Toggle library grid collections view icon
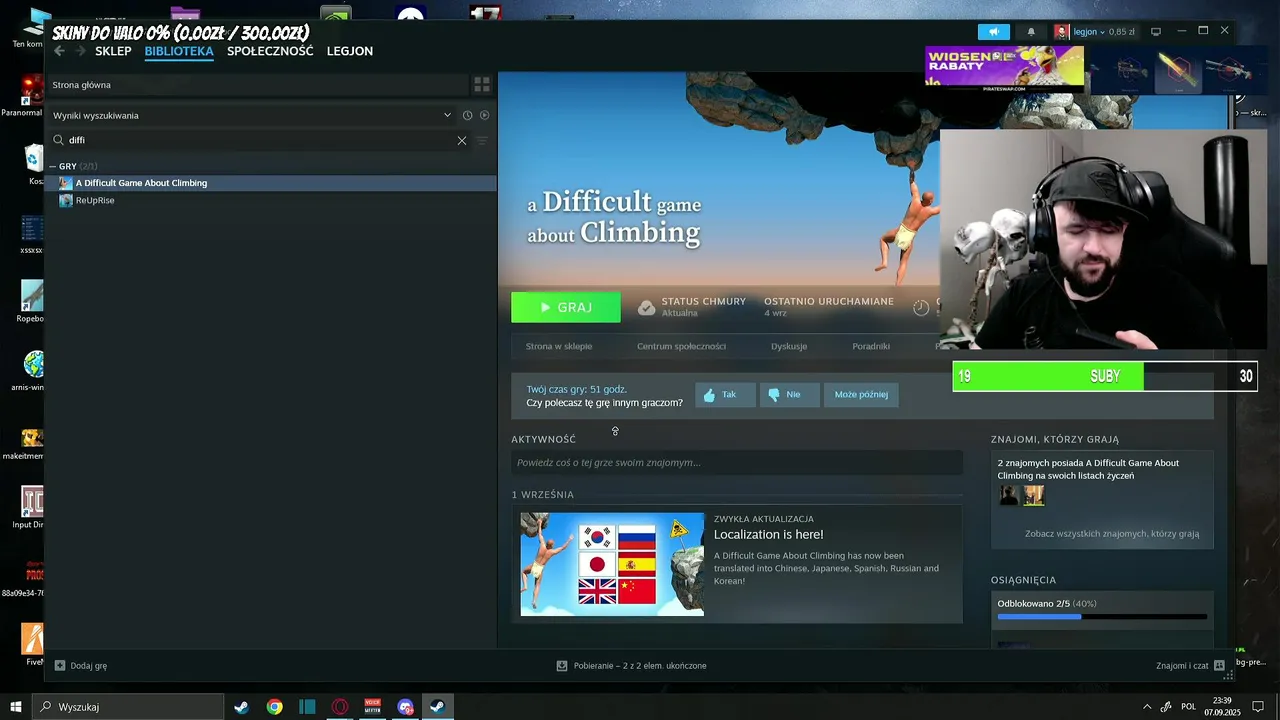 (482, 85)
